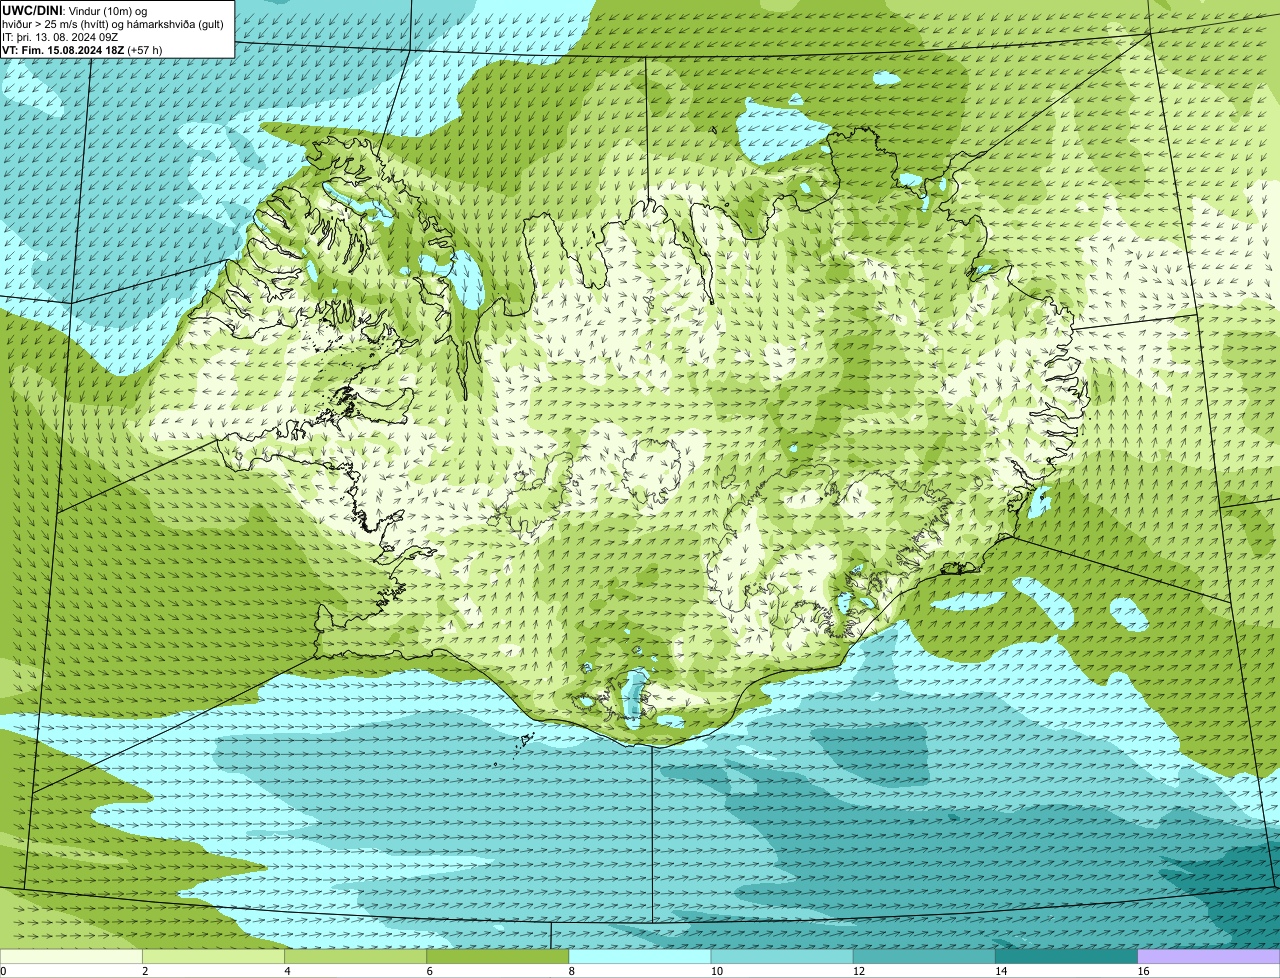Click the 8–10 m/s light cyan swatch

point(640,956)
